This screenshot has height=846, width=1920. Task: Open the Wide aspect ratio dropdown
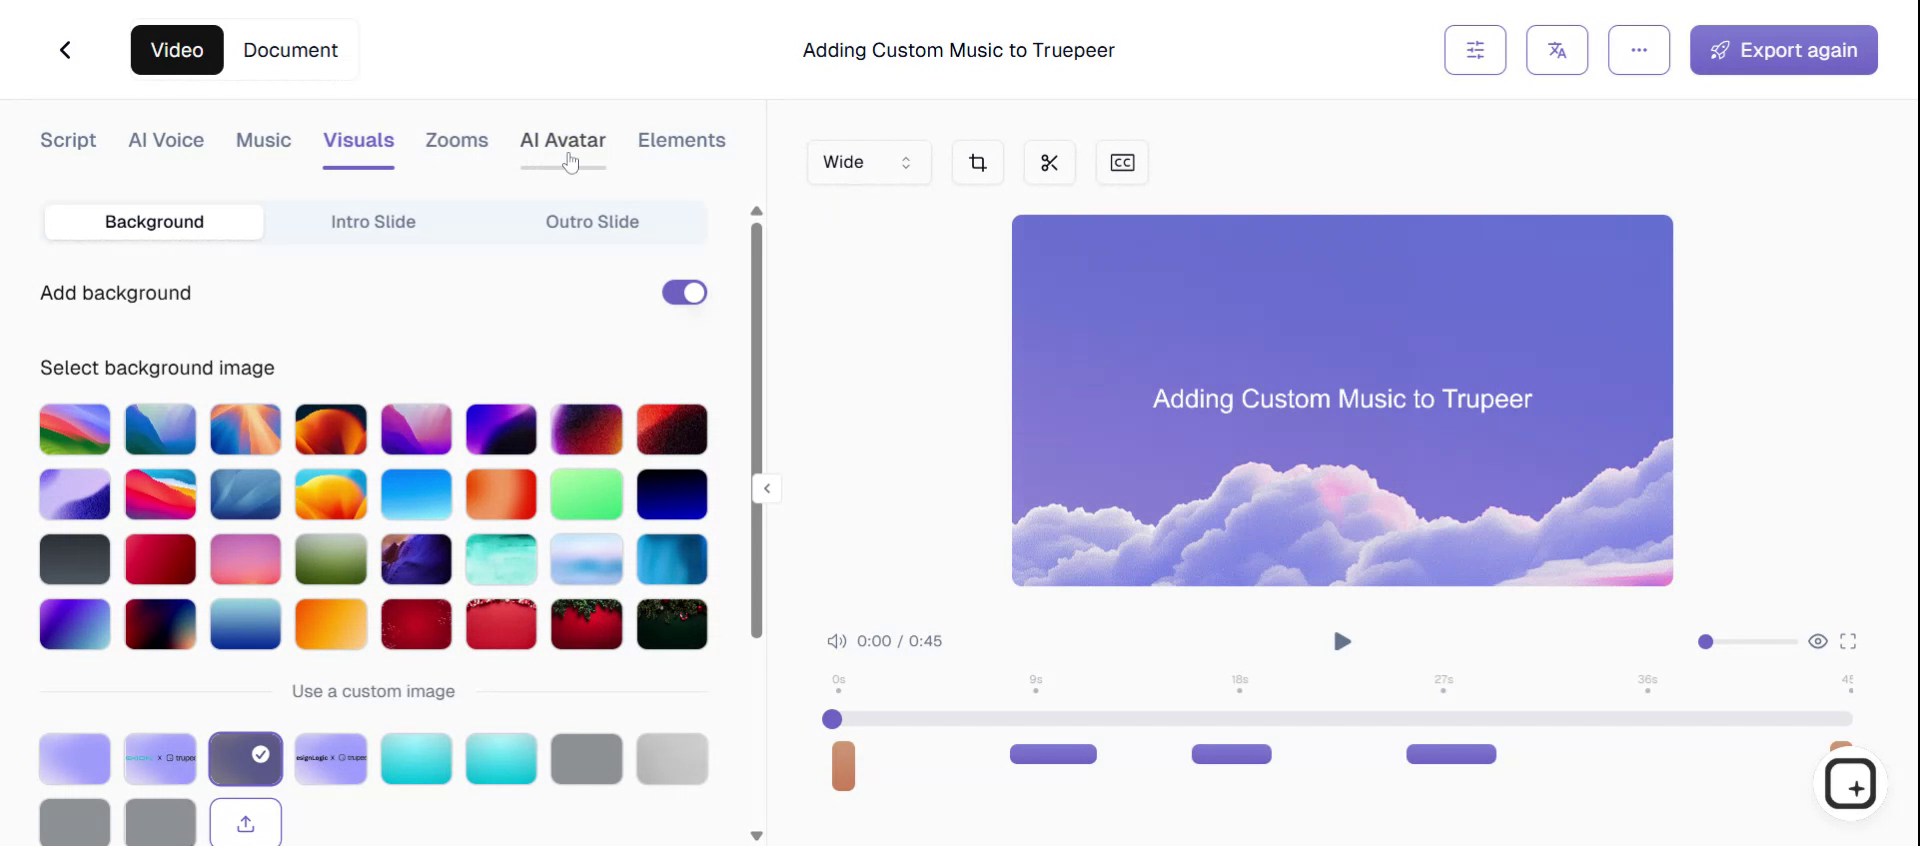click(x=868, y=162)
